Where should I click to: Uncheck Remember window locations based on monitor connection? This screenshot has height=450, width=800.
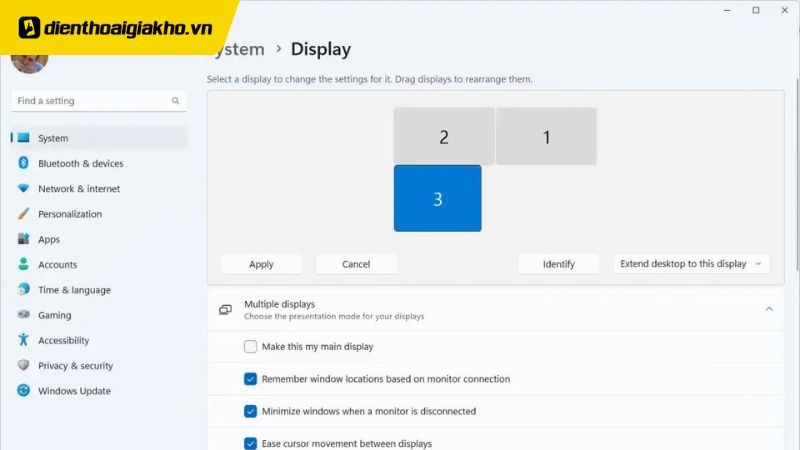tap(250, 379)
